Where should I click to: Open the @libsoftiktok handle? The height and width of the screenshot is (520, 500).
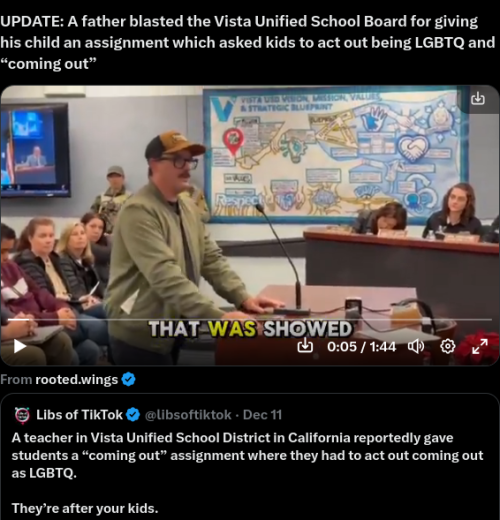(x=188, y=415)
